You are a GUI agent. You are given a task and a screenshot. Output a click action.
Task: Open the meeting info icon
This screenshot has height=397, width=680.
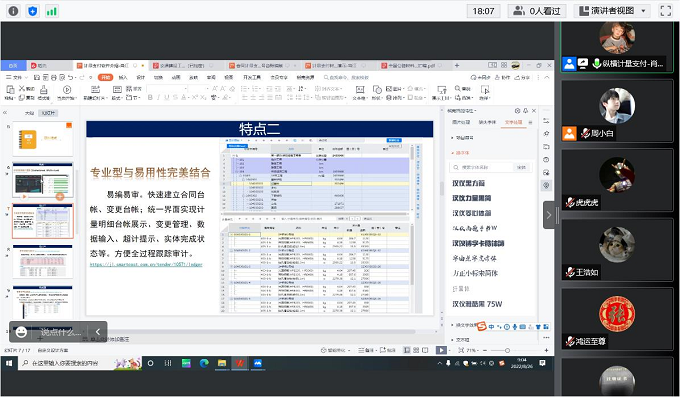pos(13,11)
